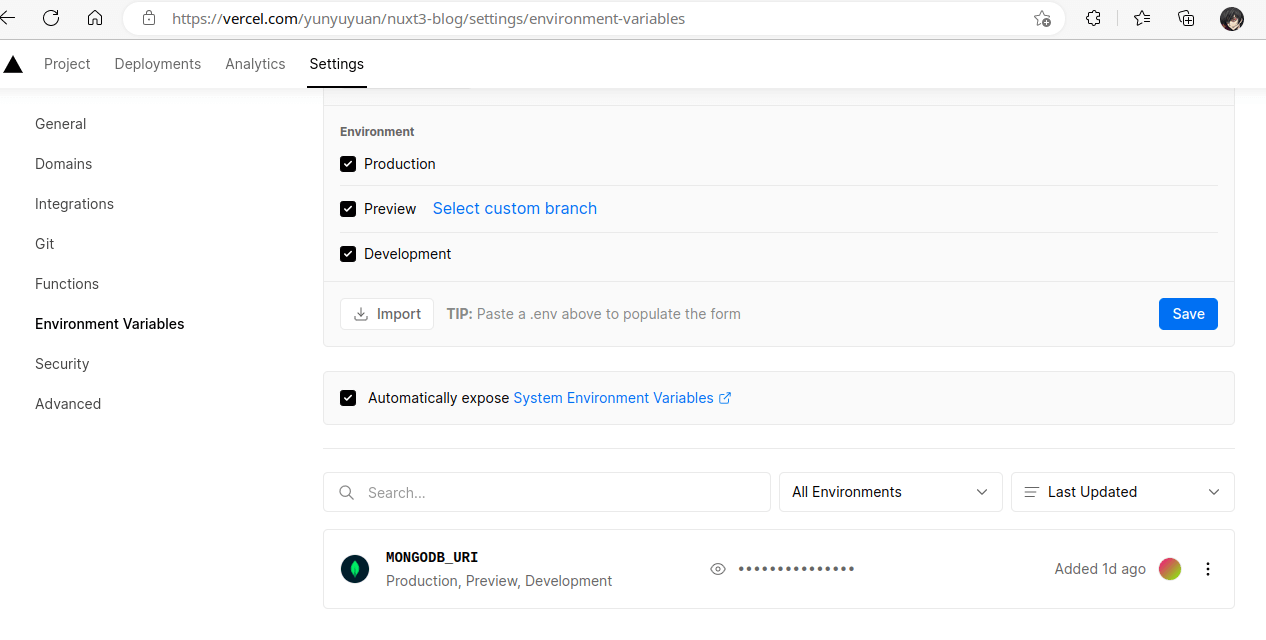The image size is (1266, 640).
Task: Save the environment variable settings
Action: pyautogui.click(x=1188, y=313)
